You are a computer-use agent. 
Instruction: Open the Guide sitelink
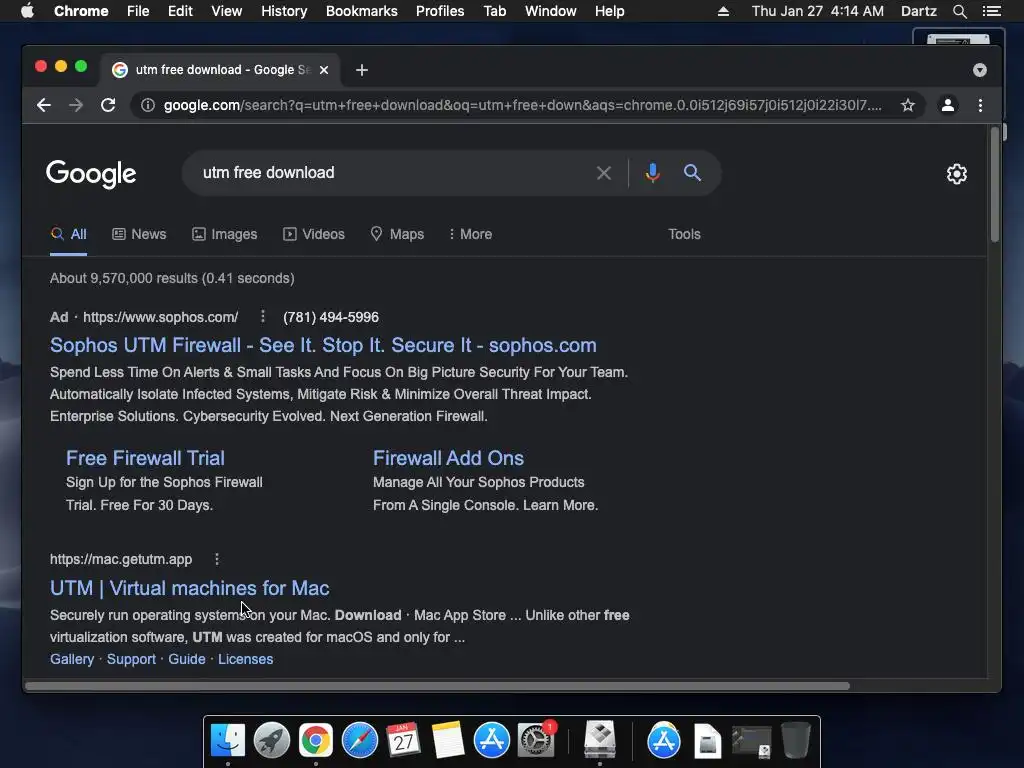tap(187, 660)
